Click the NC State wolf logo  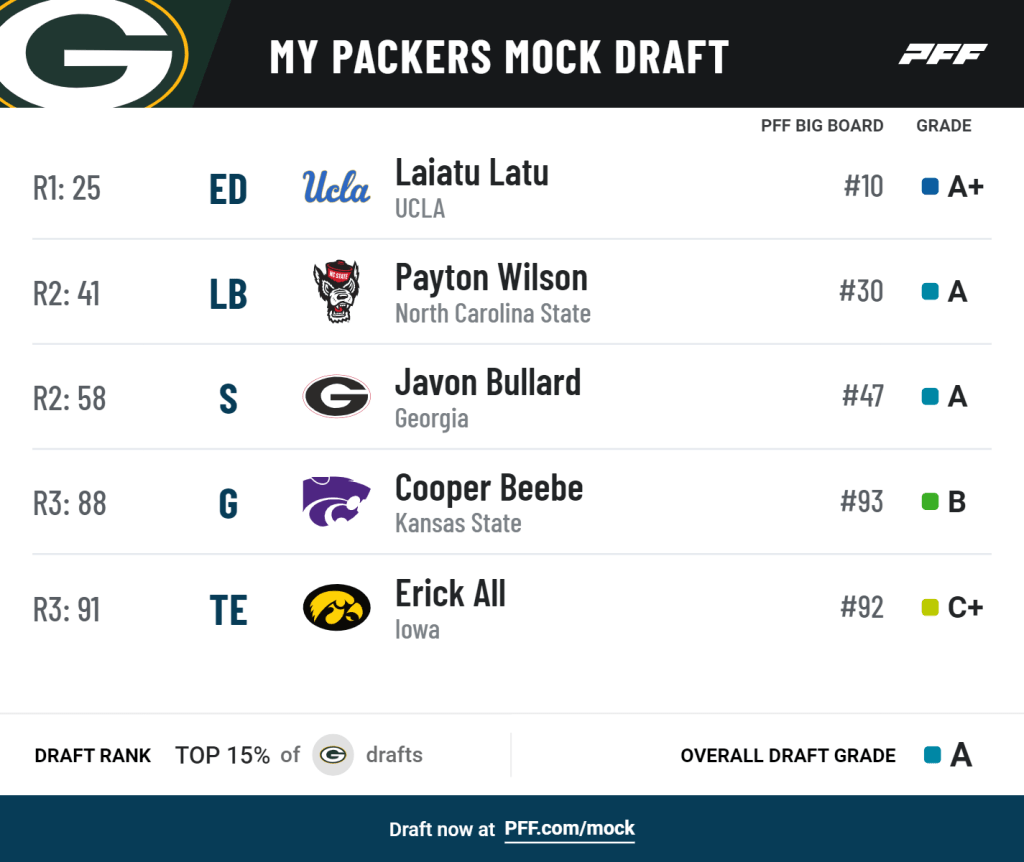[336, 292]
